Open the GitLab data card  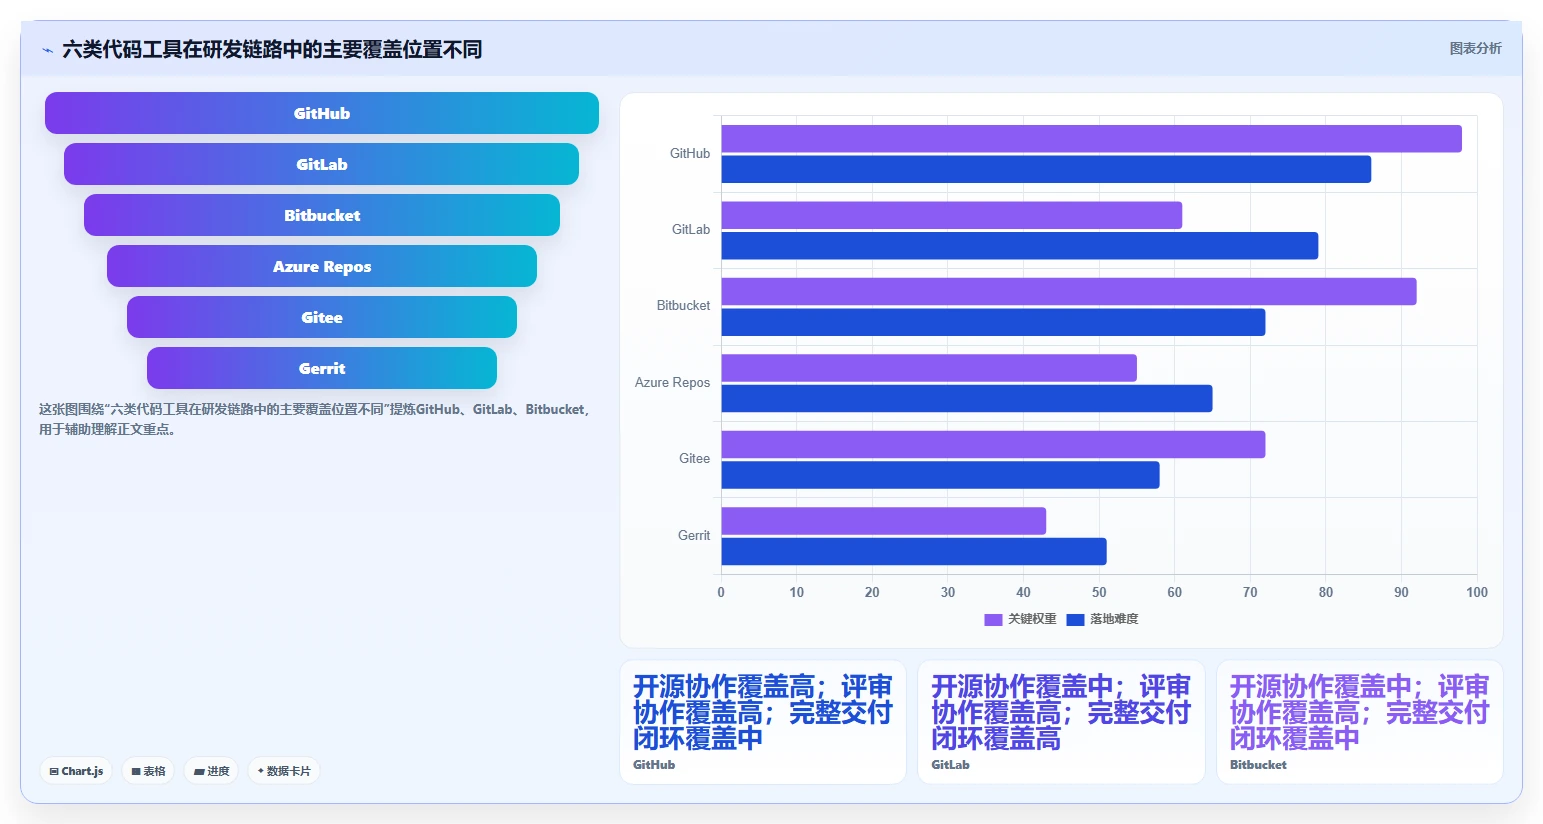(1061, 722)
